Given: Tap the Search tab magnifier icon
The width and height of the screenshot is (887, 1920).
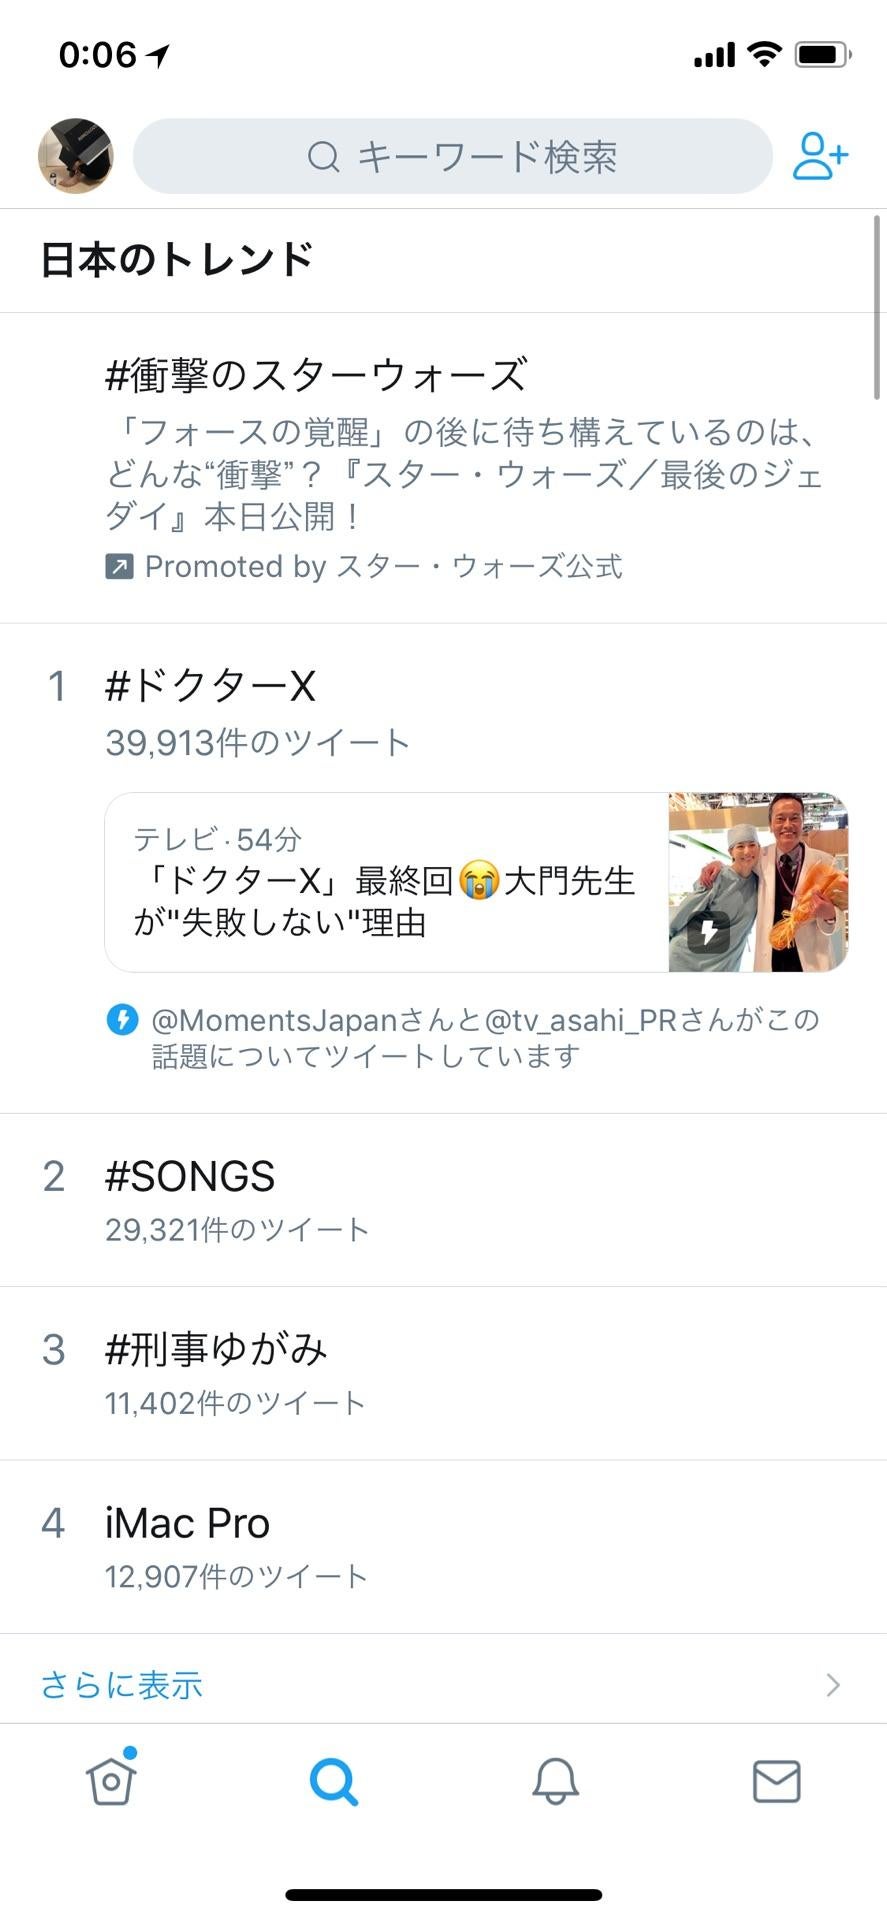Looking at the screenshot, I should [x=333, y=1781].
